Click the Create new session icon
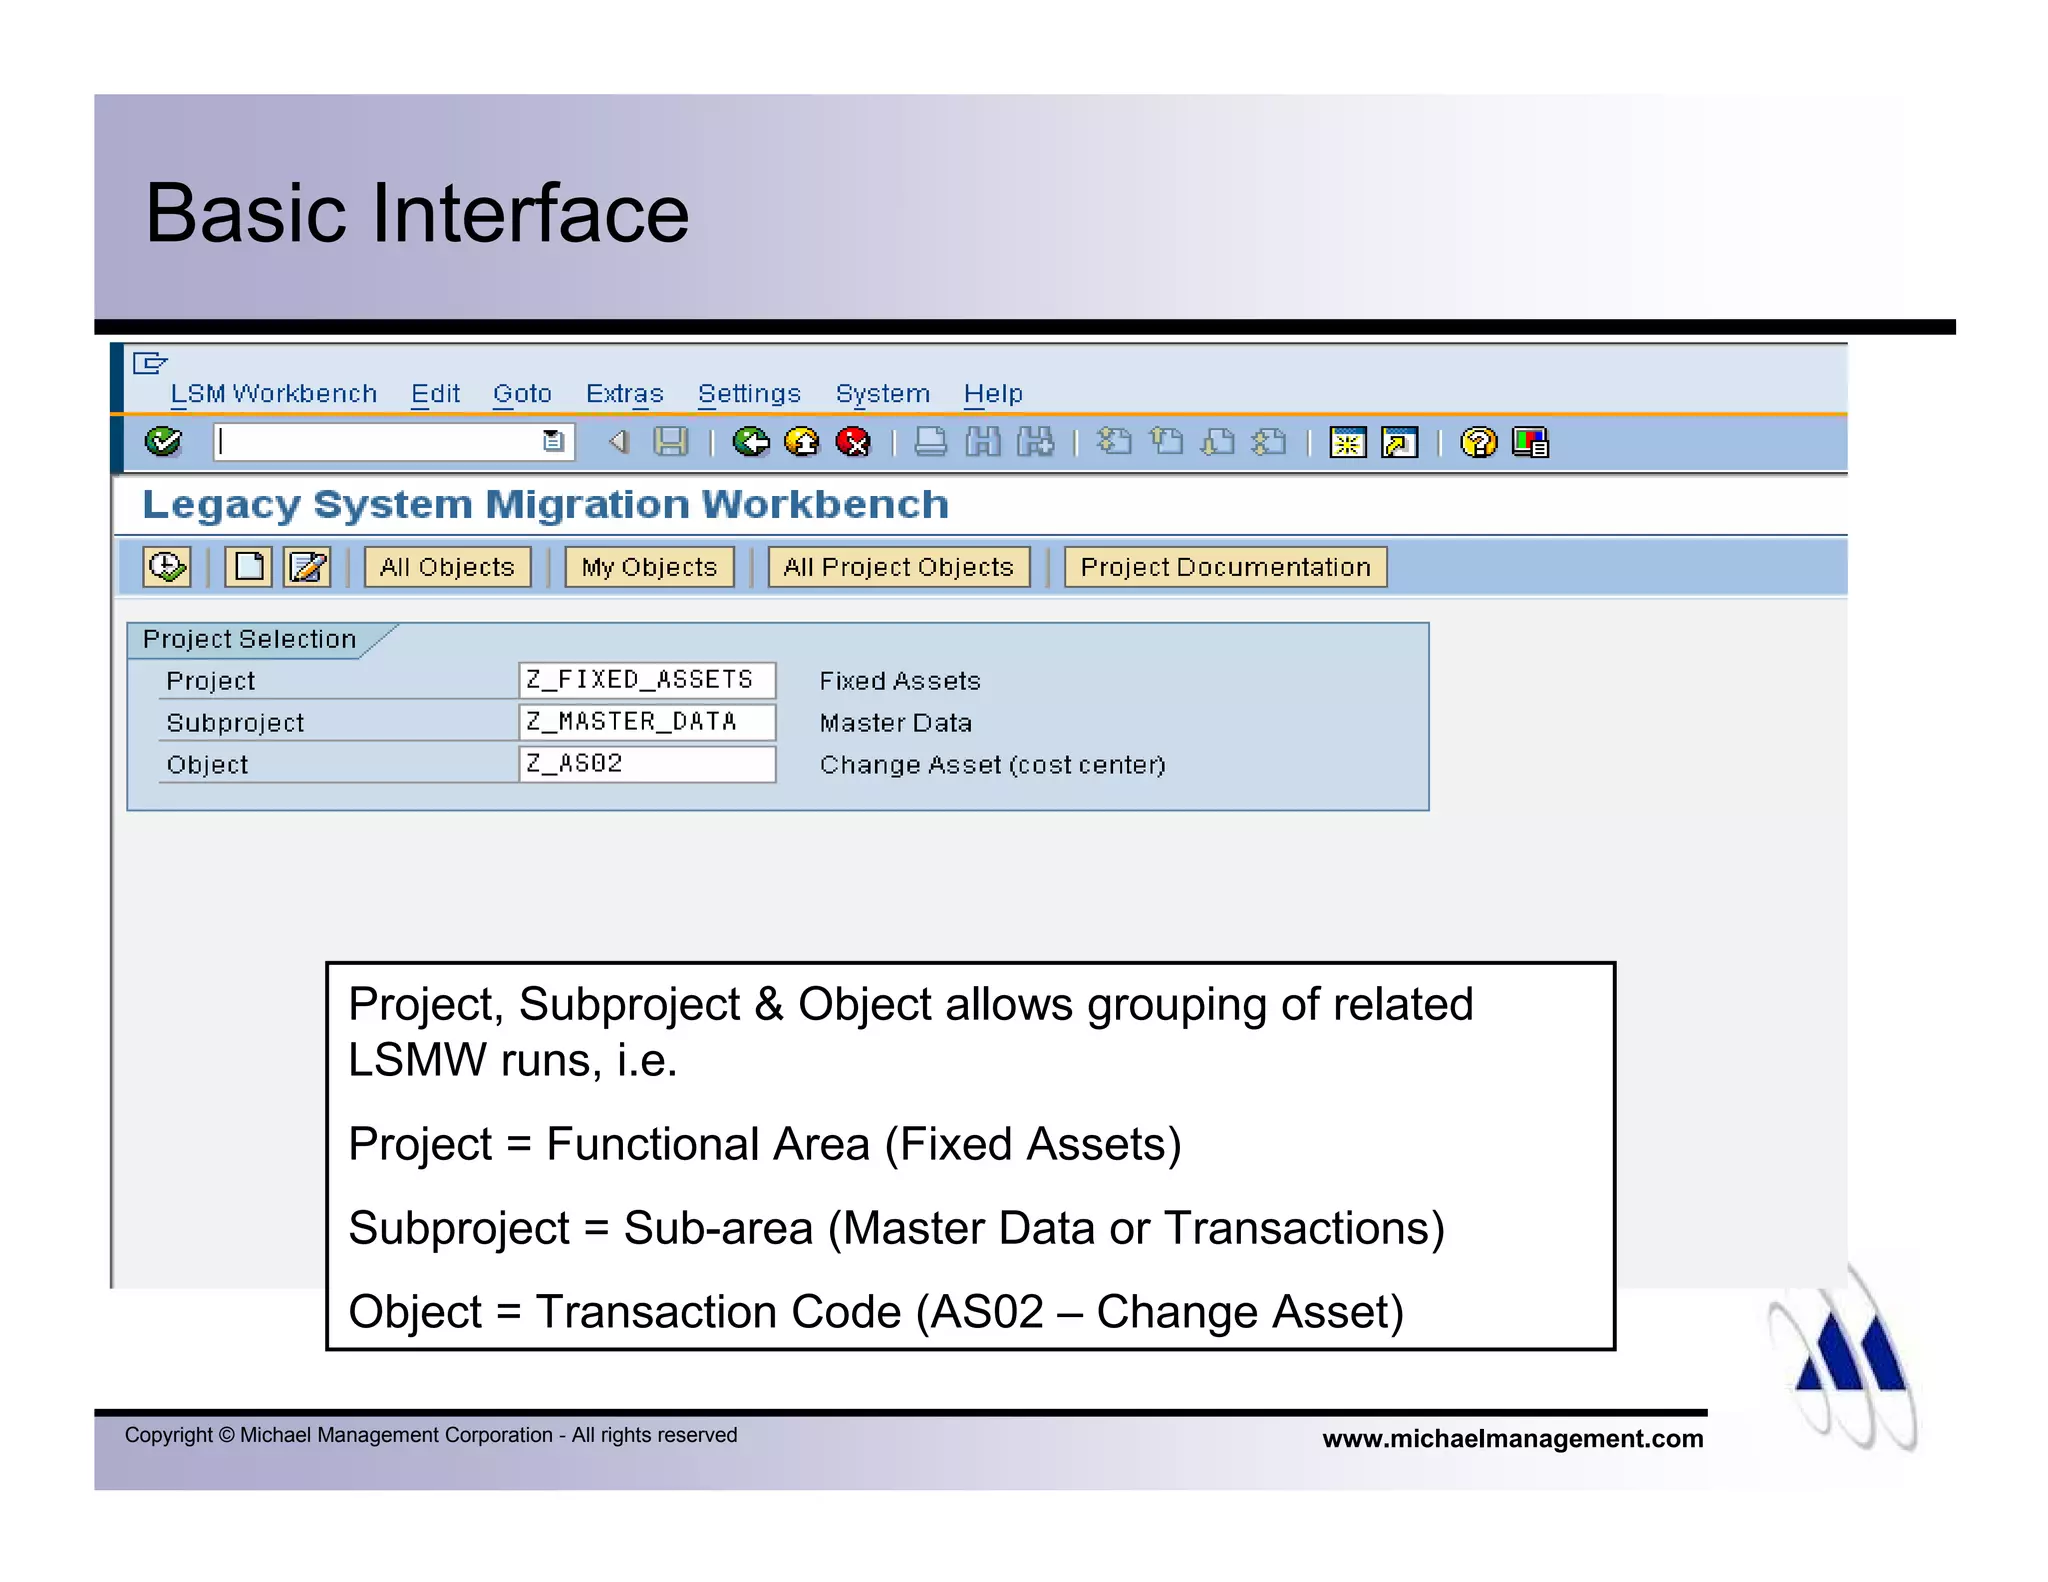 1347,441
